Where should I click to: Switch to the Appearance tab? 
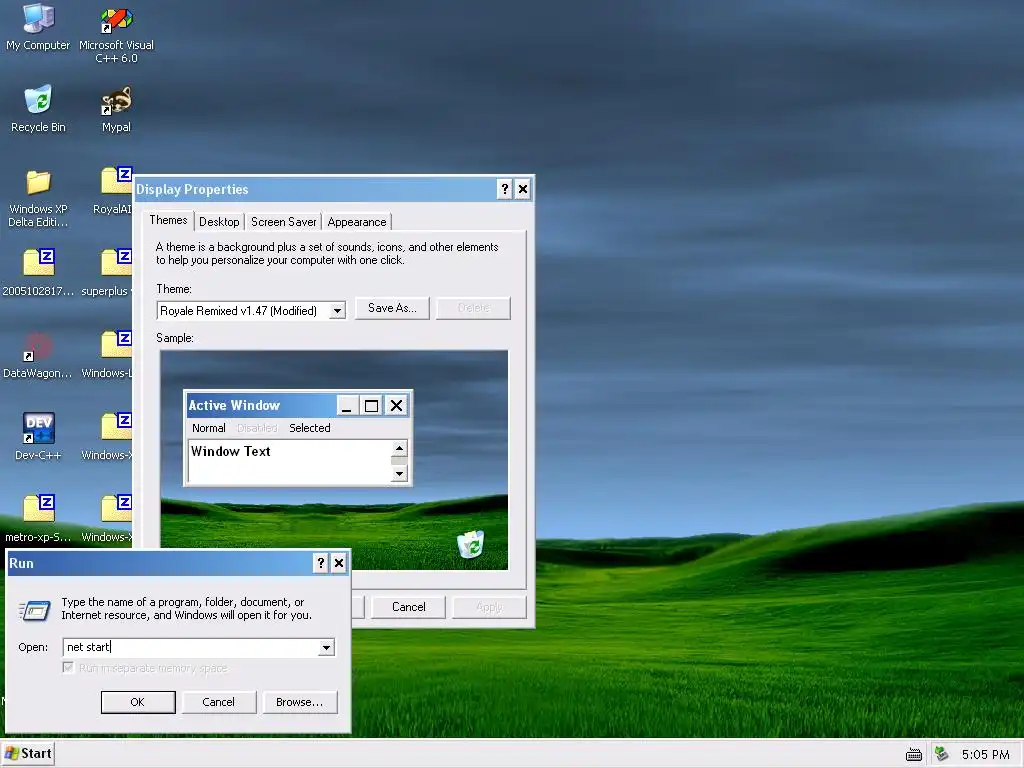pyautogui.click(x=357, y=222)
